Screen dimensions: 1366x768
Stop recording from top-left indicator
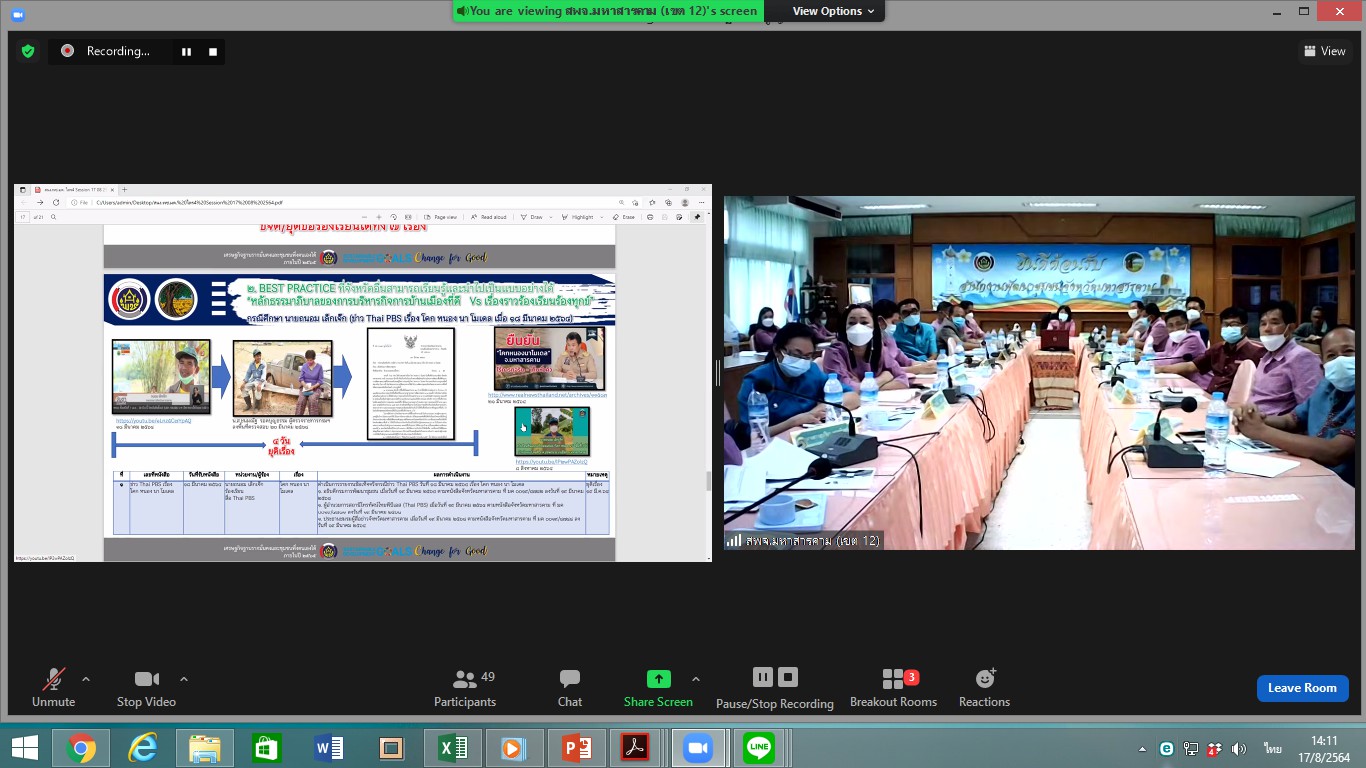click(212, 51)
